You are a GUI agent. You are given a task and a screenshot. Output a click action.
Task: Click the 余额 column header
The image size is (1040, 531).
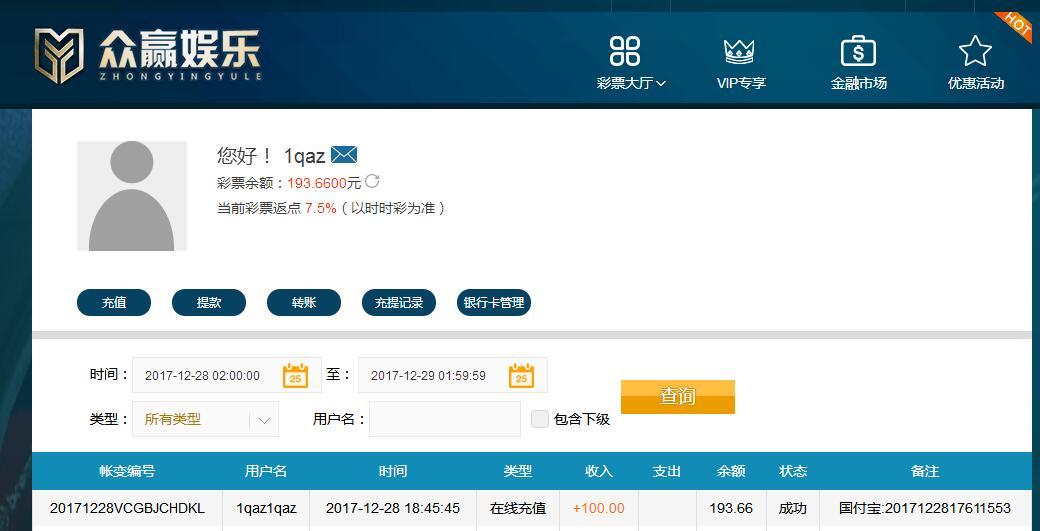(x=731, y=471)
